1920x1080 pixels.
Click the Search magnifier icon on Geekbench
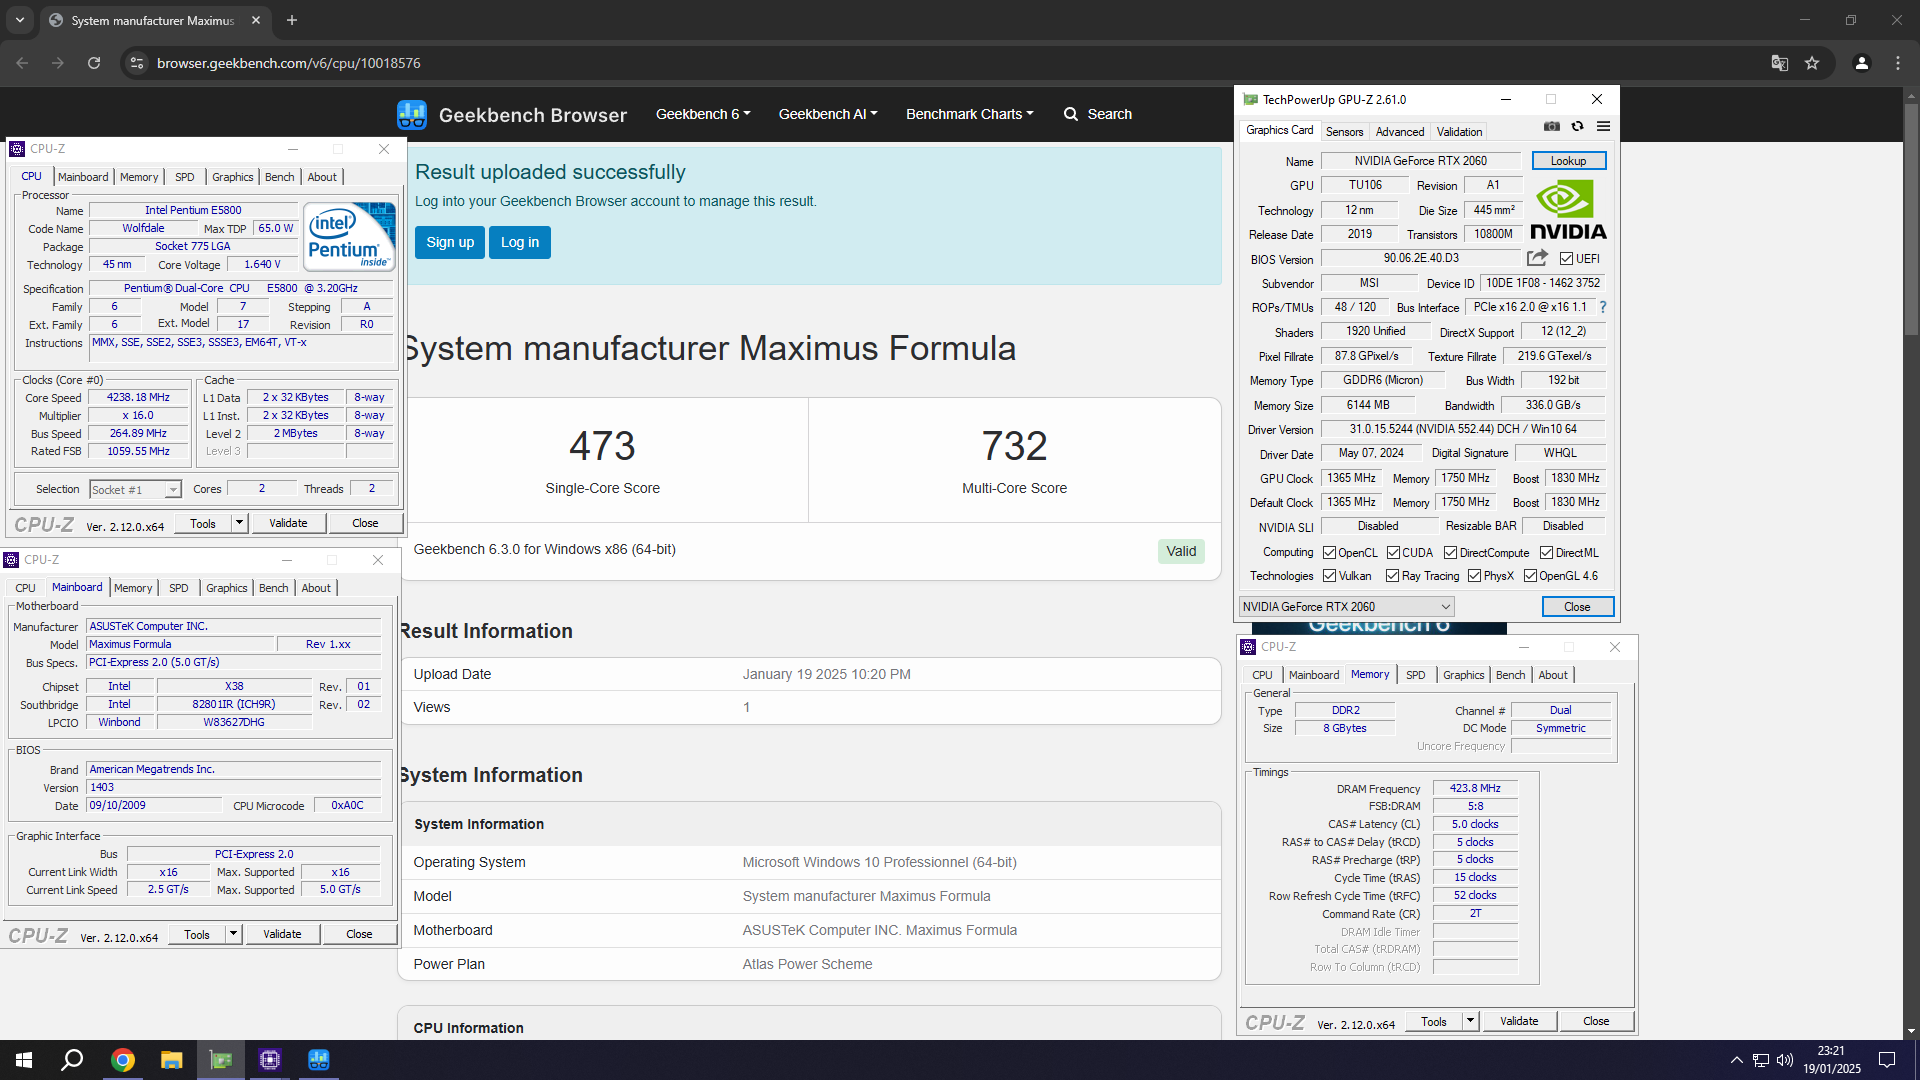[x=1071, y=114]
